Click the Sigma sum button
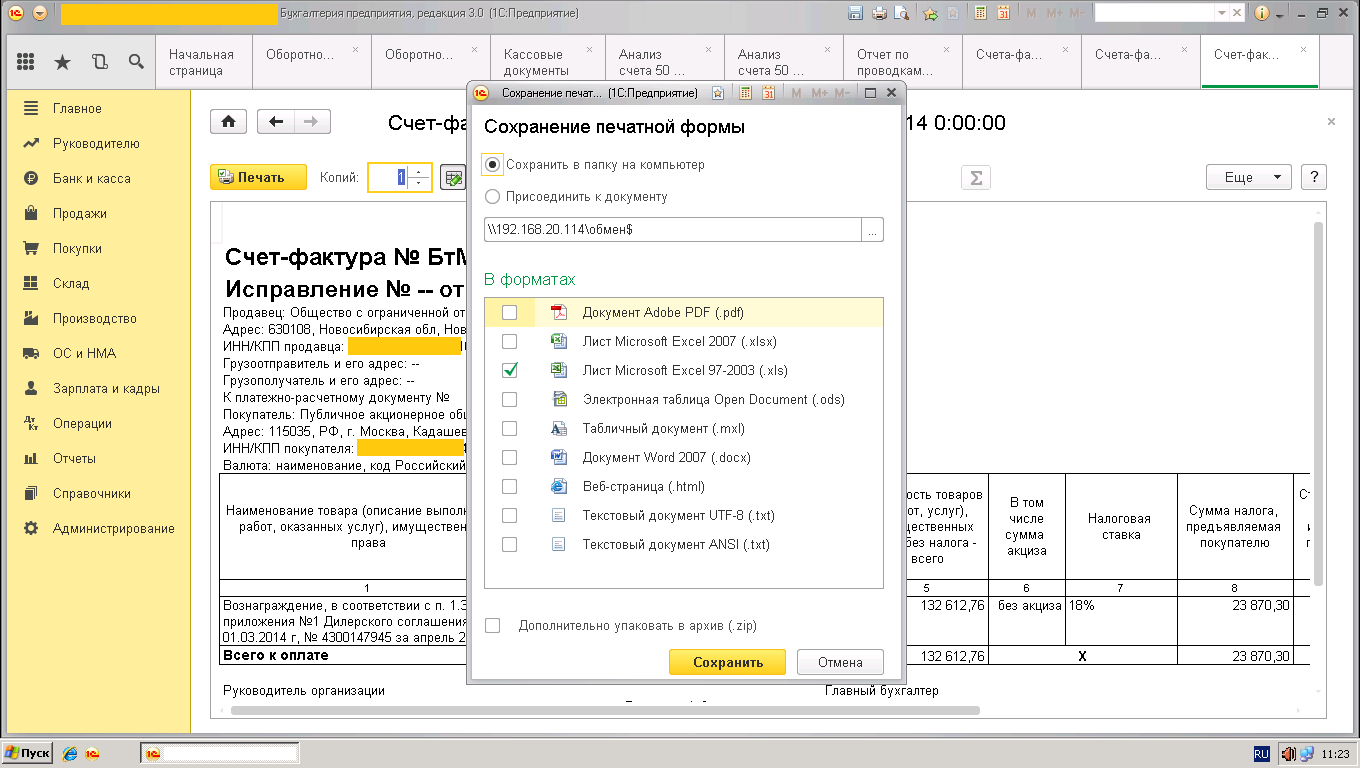This screenshot has width=1360, height=768. click(x=976, y=177)
